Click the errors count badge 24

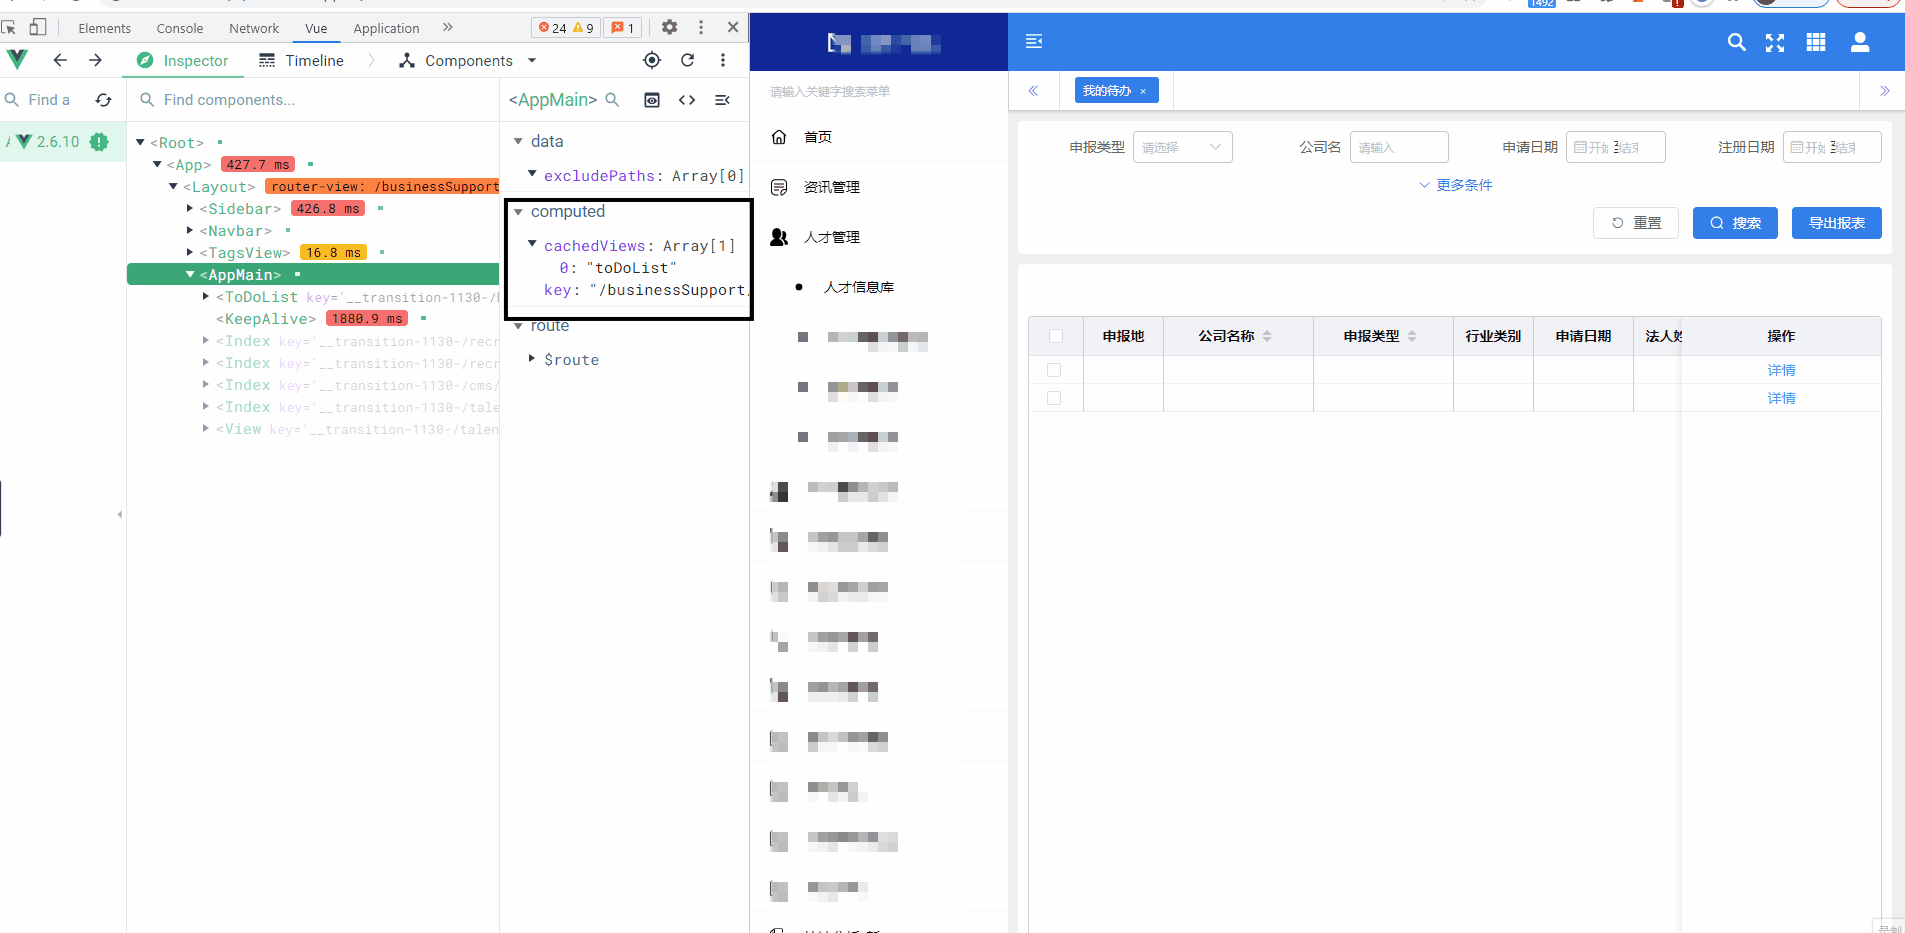[x=552, y=28]
